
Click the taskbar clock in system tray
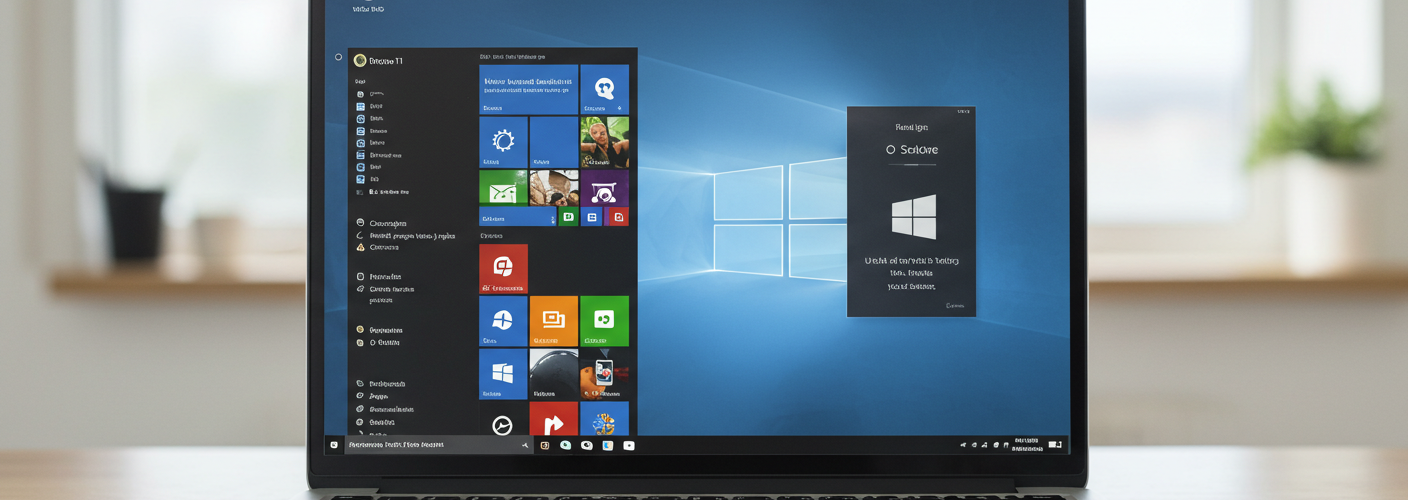[1026, 444]
